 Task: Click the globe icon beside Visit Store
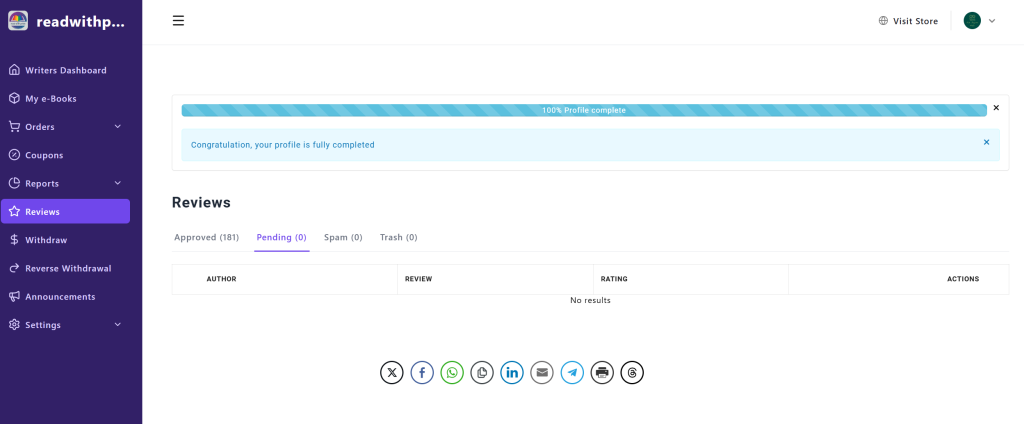[883, 20]
